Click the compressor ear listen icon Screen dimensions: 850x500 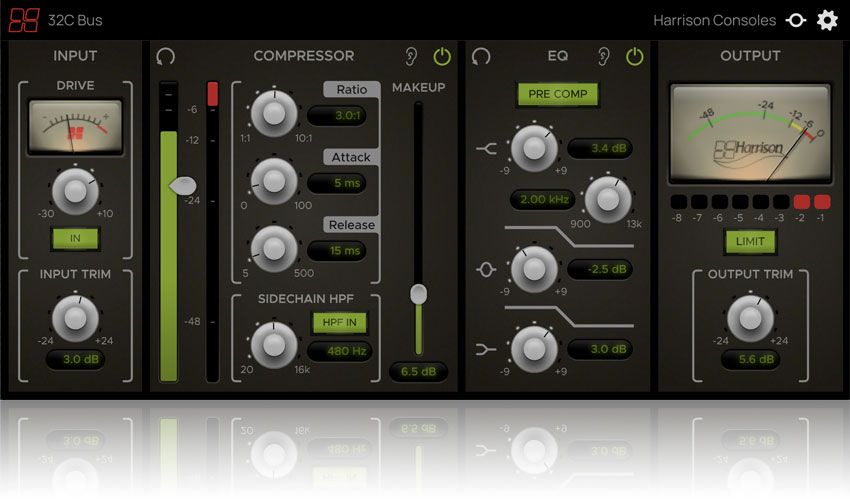pos(411,56)
